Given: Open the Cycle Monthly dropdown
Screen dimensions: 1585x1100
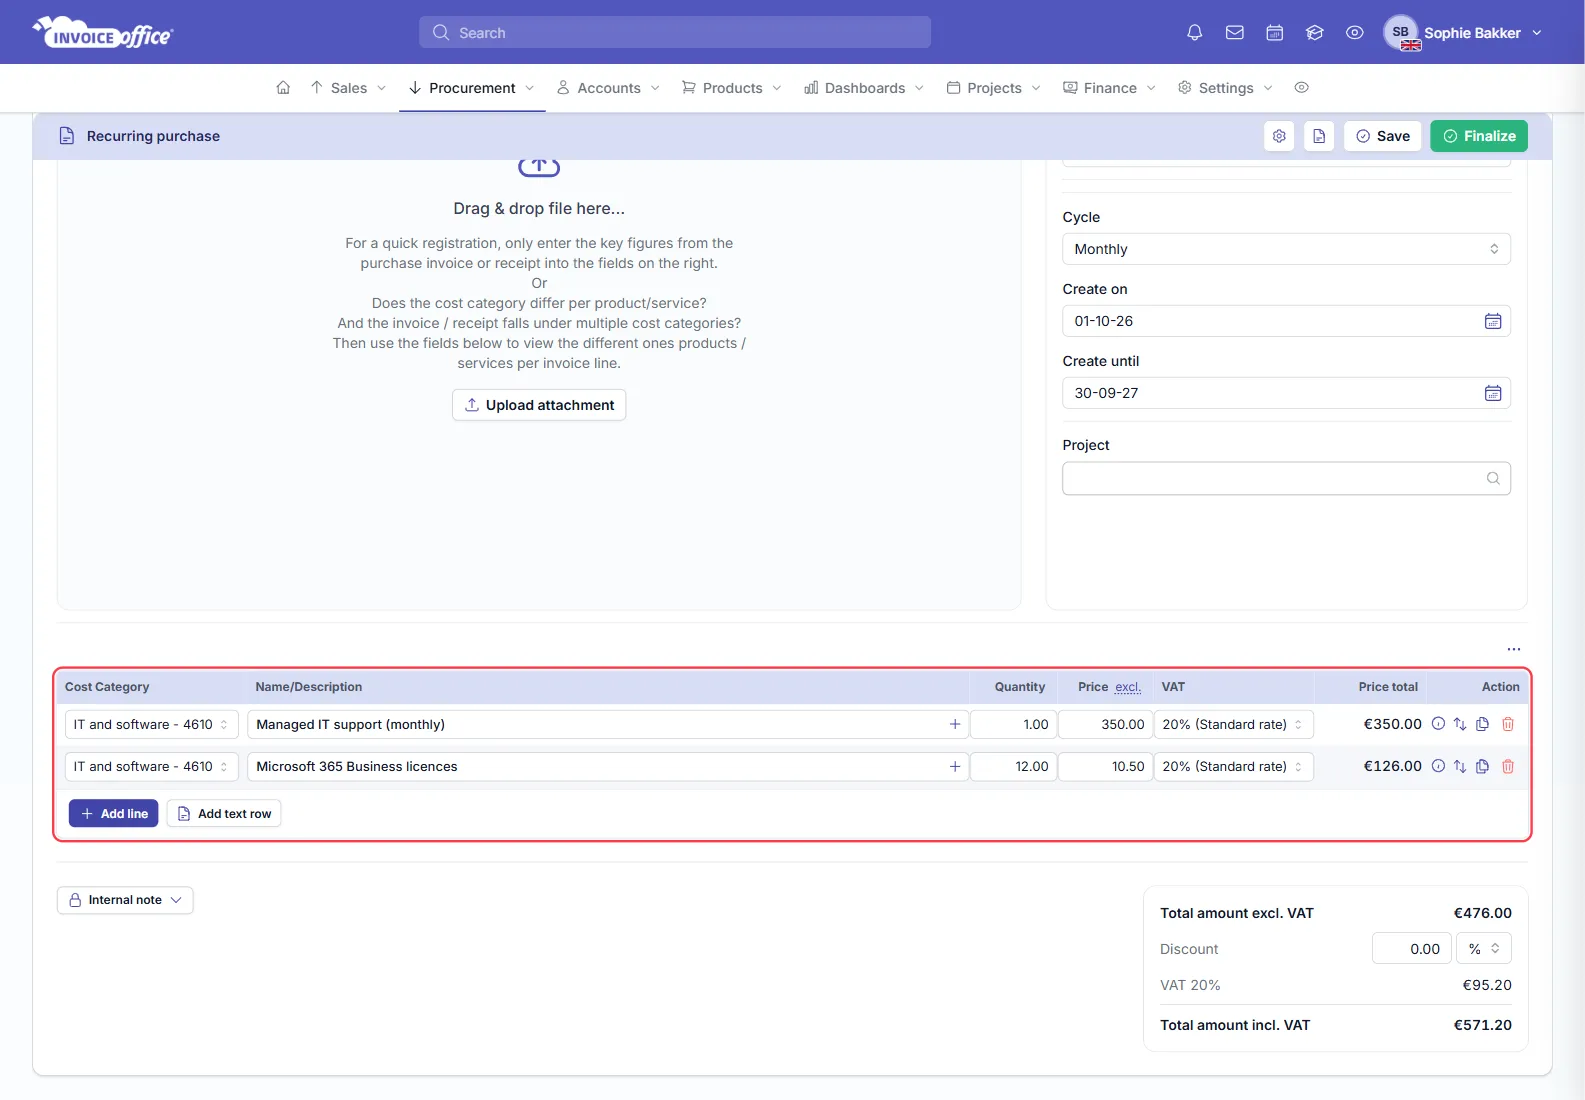Looking at the screenshot, I should (1286, 249).
